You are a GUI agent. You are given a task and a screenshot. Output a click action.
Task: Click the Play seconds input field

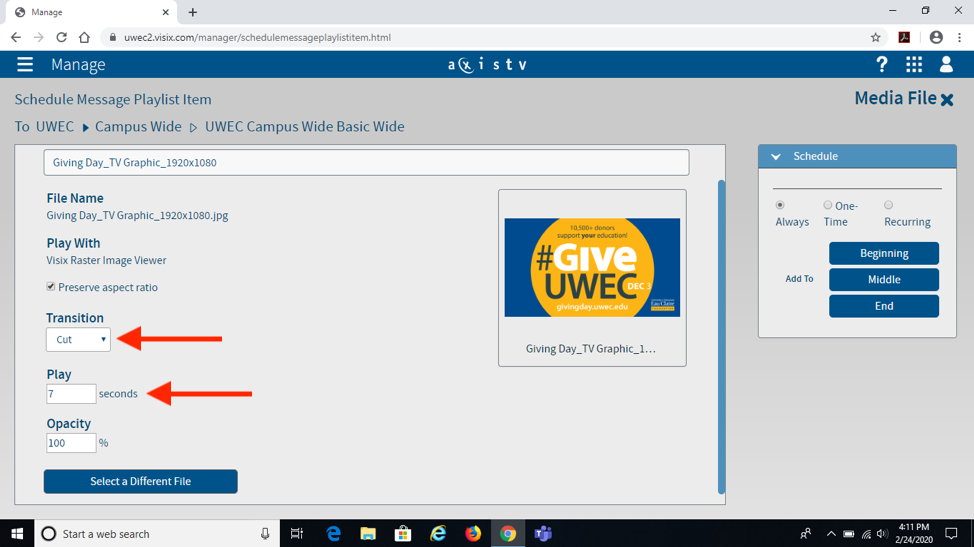click(71, 394)
